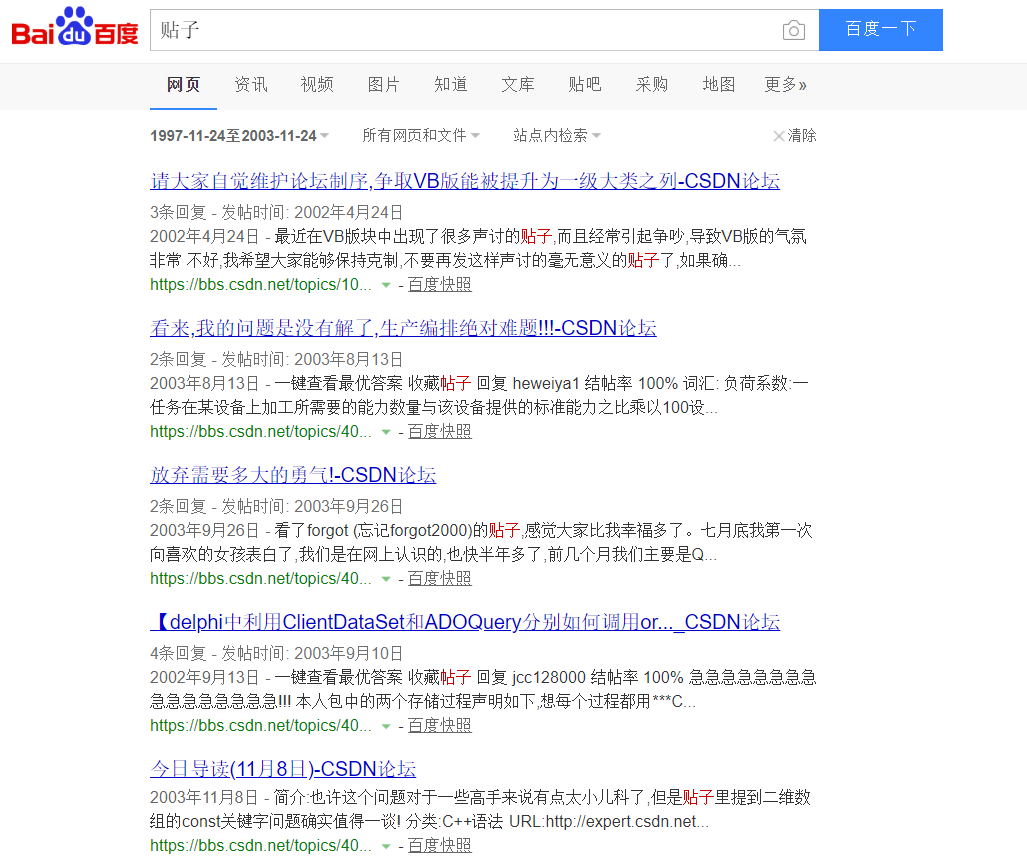Open 百度快照 for the third result
Image resolution: width=1027 pixels, height=866 pixels.
(439, 579)
